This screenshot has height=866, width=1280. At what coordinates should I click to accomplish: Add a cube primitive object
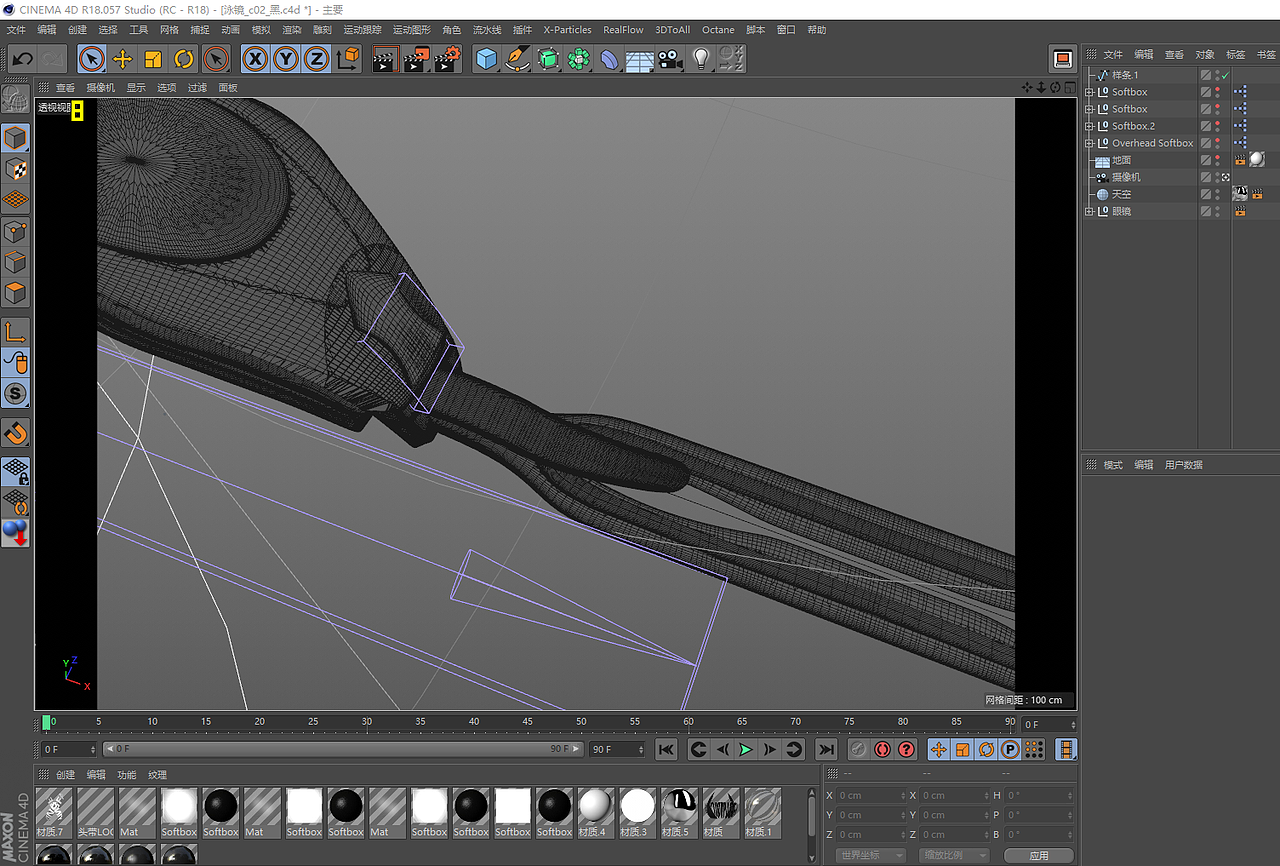[x=486, y=59]
